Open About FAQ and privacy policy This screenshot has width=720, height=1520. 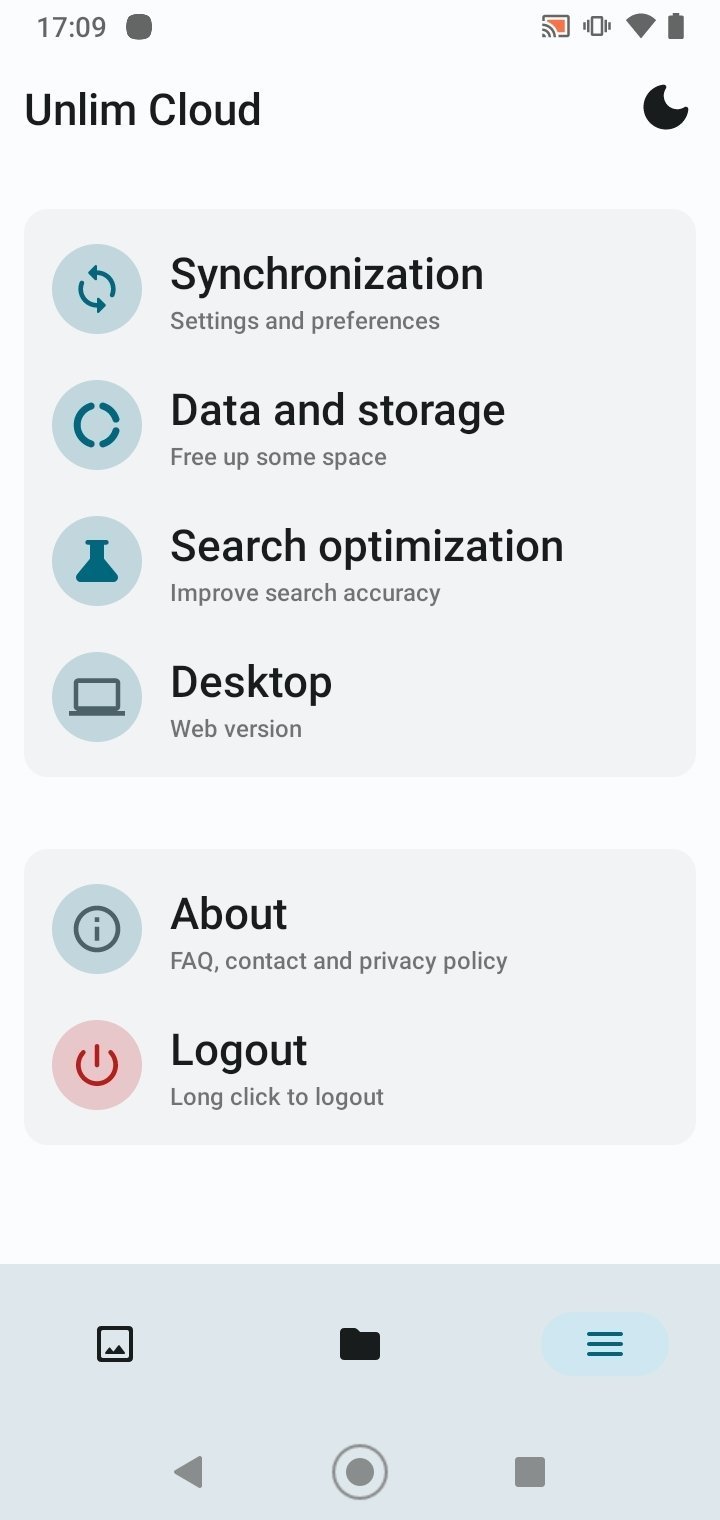click(x=360, y=929)
